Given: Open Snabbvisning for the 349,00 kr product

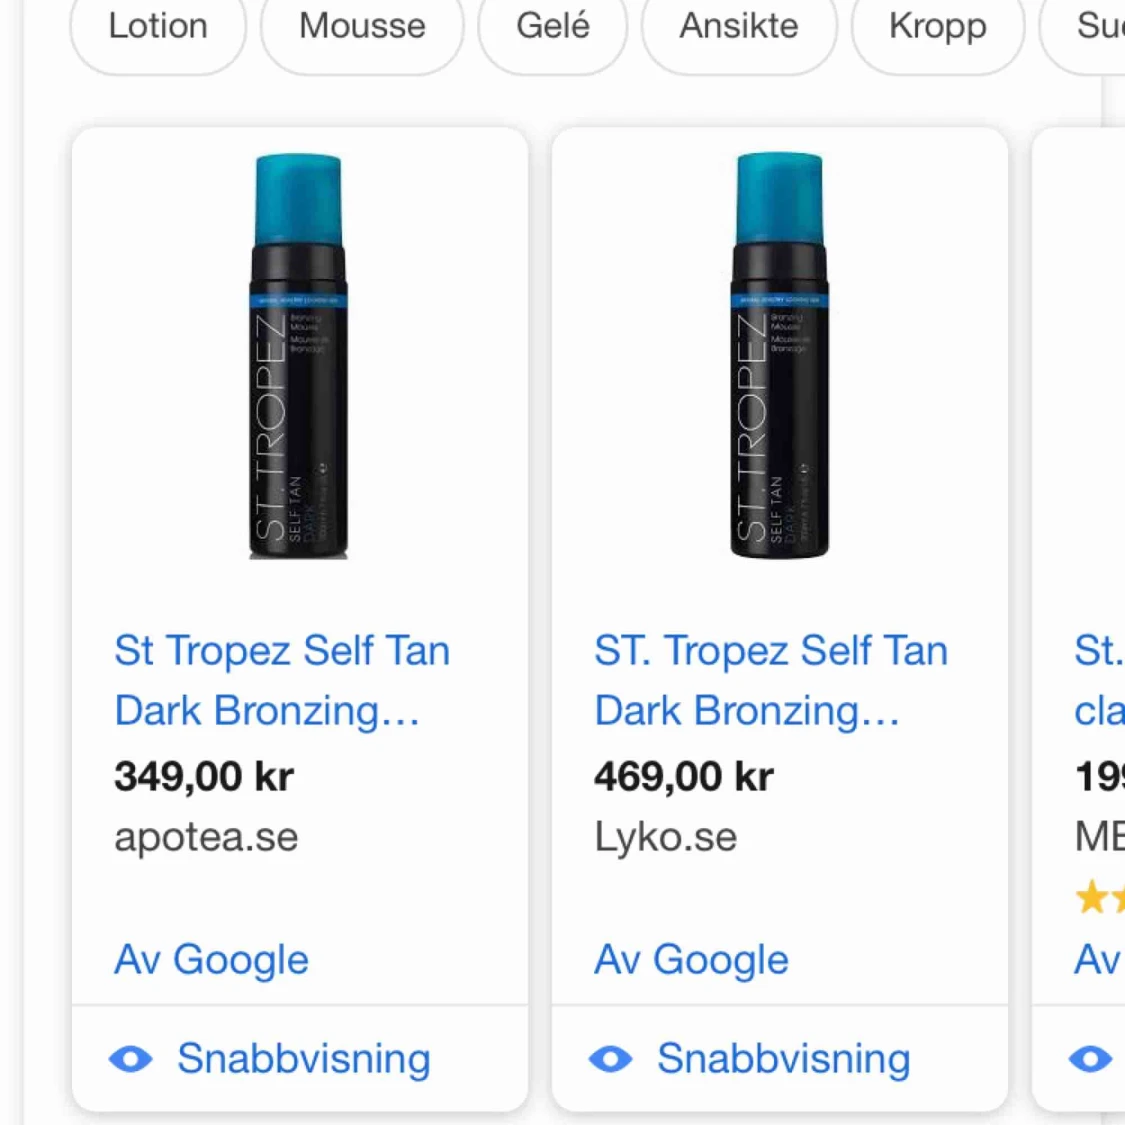Looking at the screenshot, I should tap(303, 1059).
